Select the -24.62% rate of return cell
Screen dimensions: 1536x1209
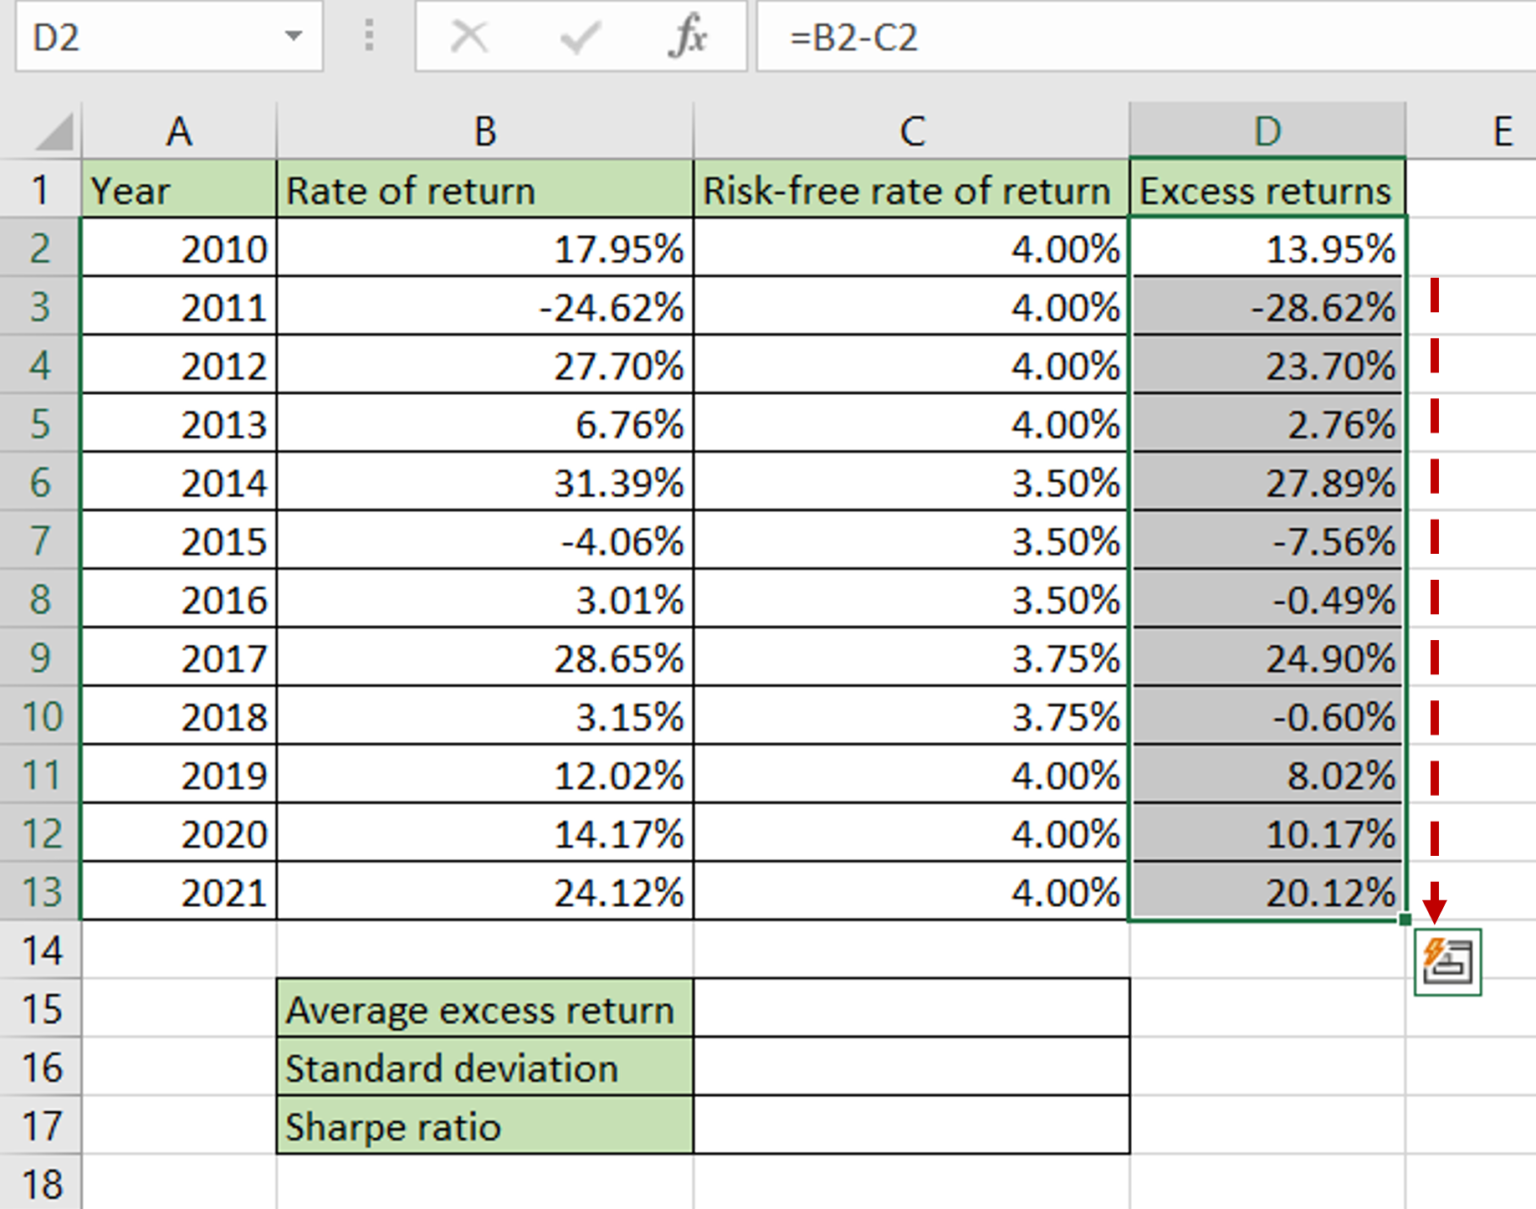(485, 307)
